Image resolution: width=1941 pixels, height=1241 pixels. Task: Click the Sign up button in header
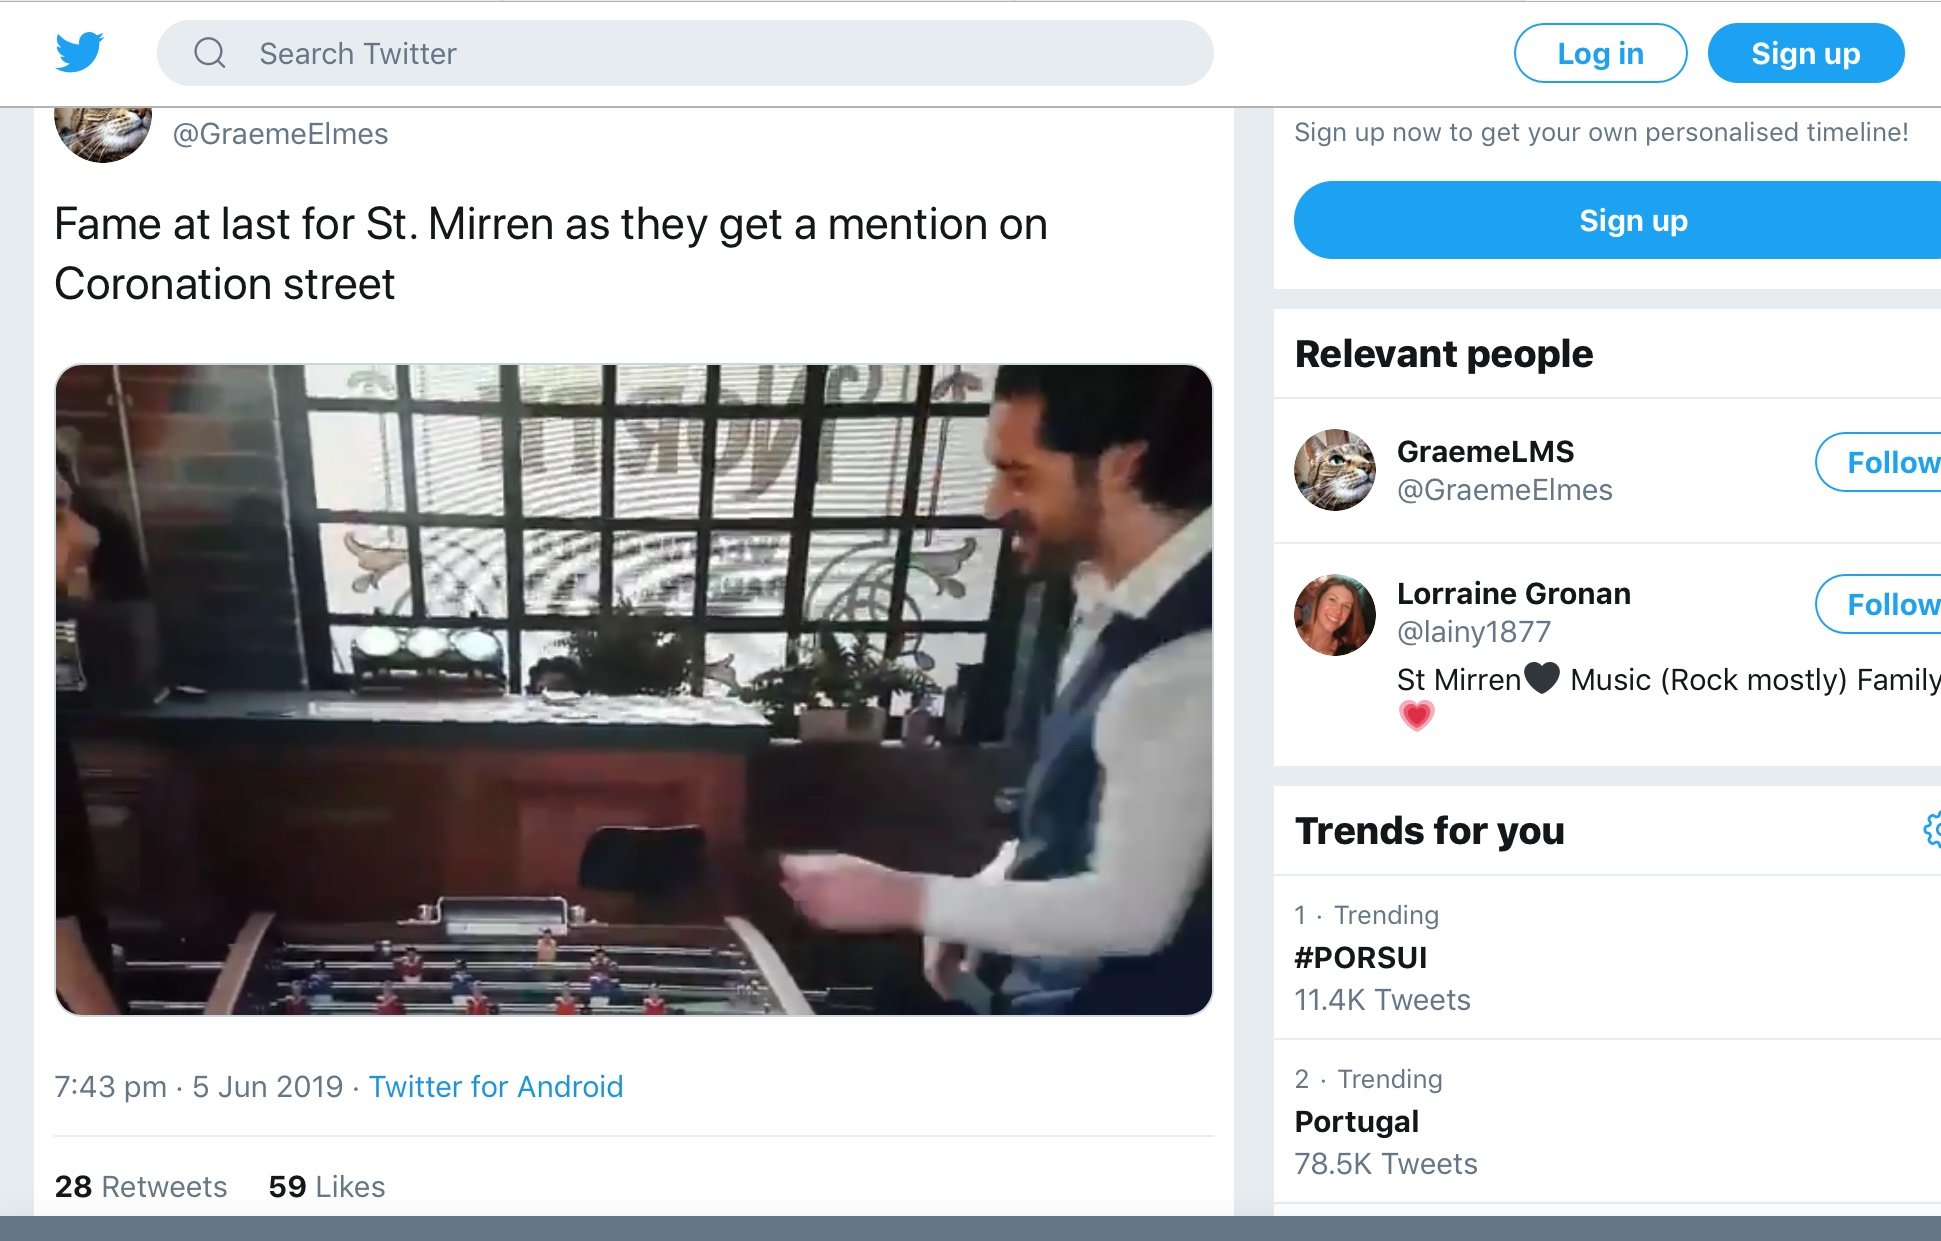(1805, 53)
